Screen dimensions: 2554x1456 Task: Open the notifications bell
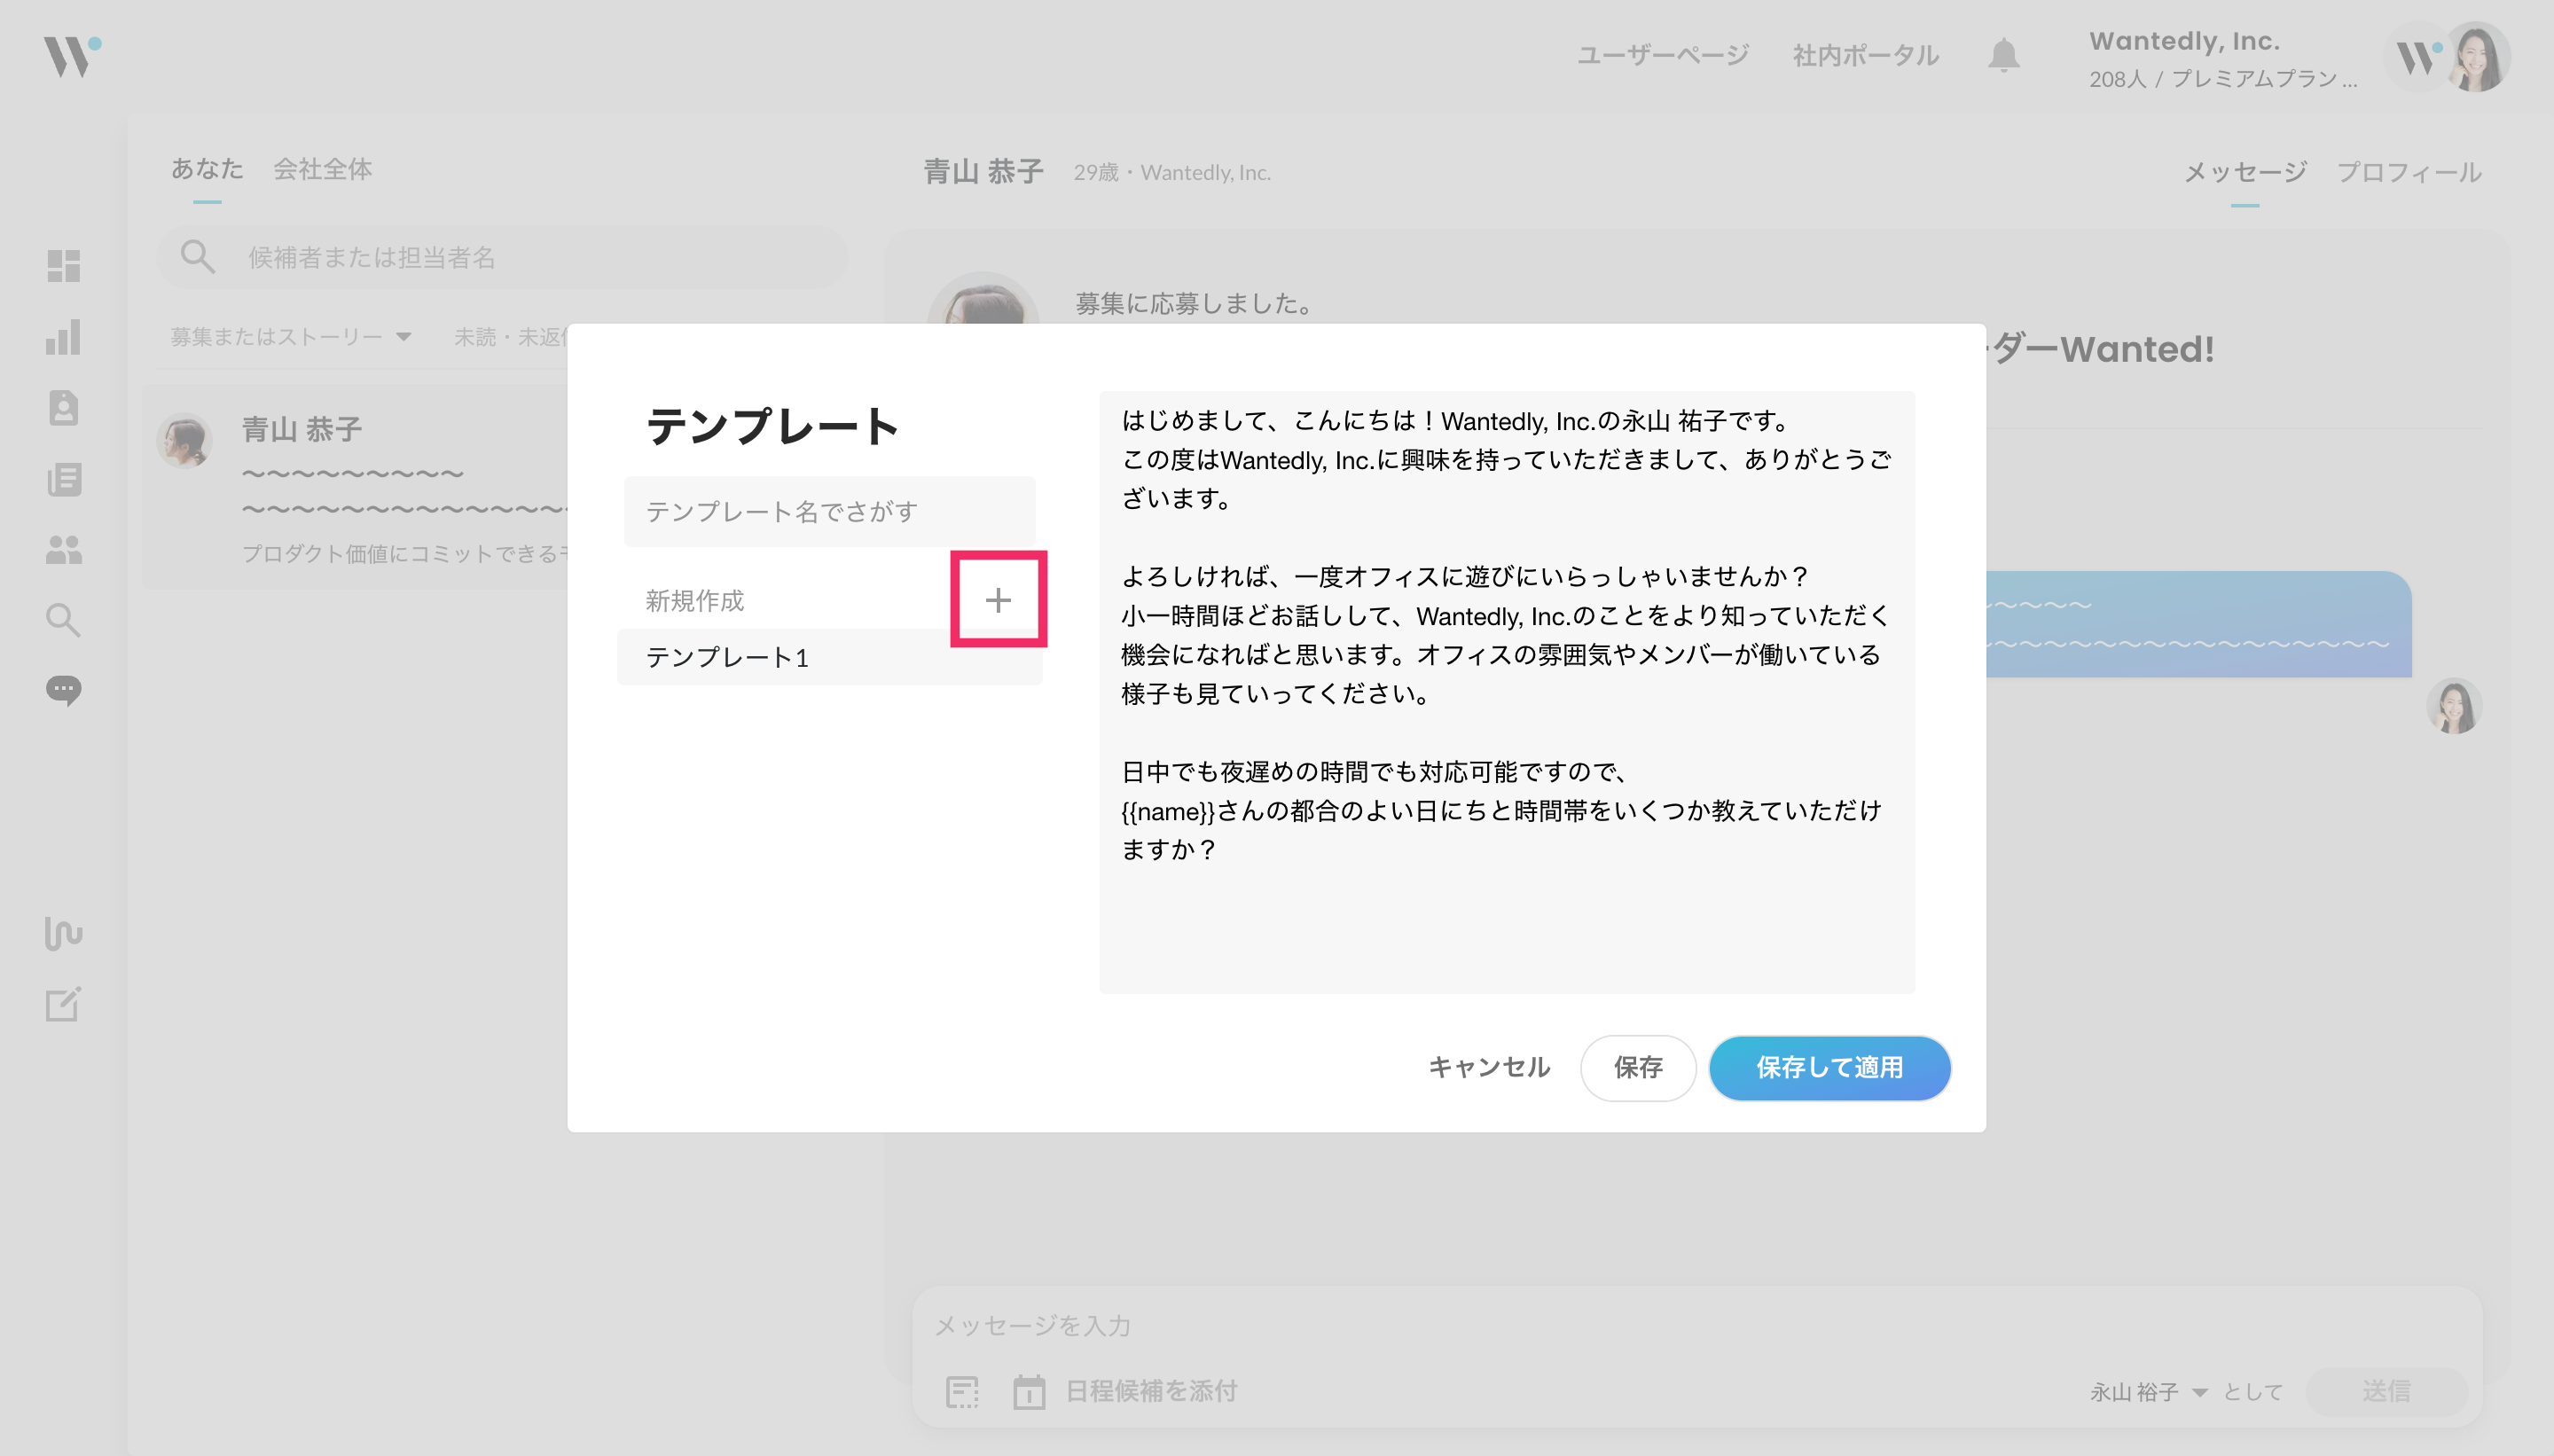[x=2003, y=55]
